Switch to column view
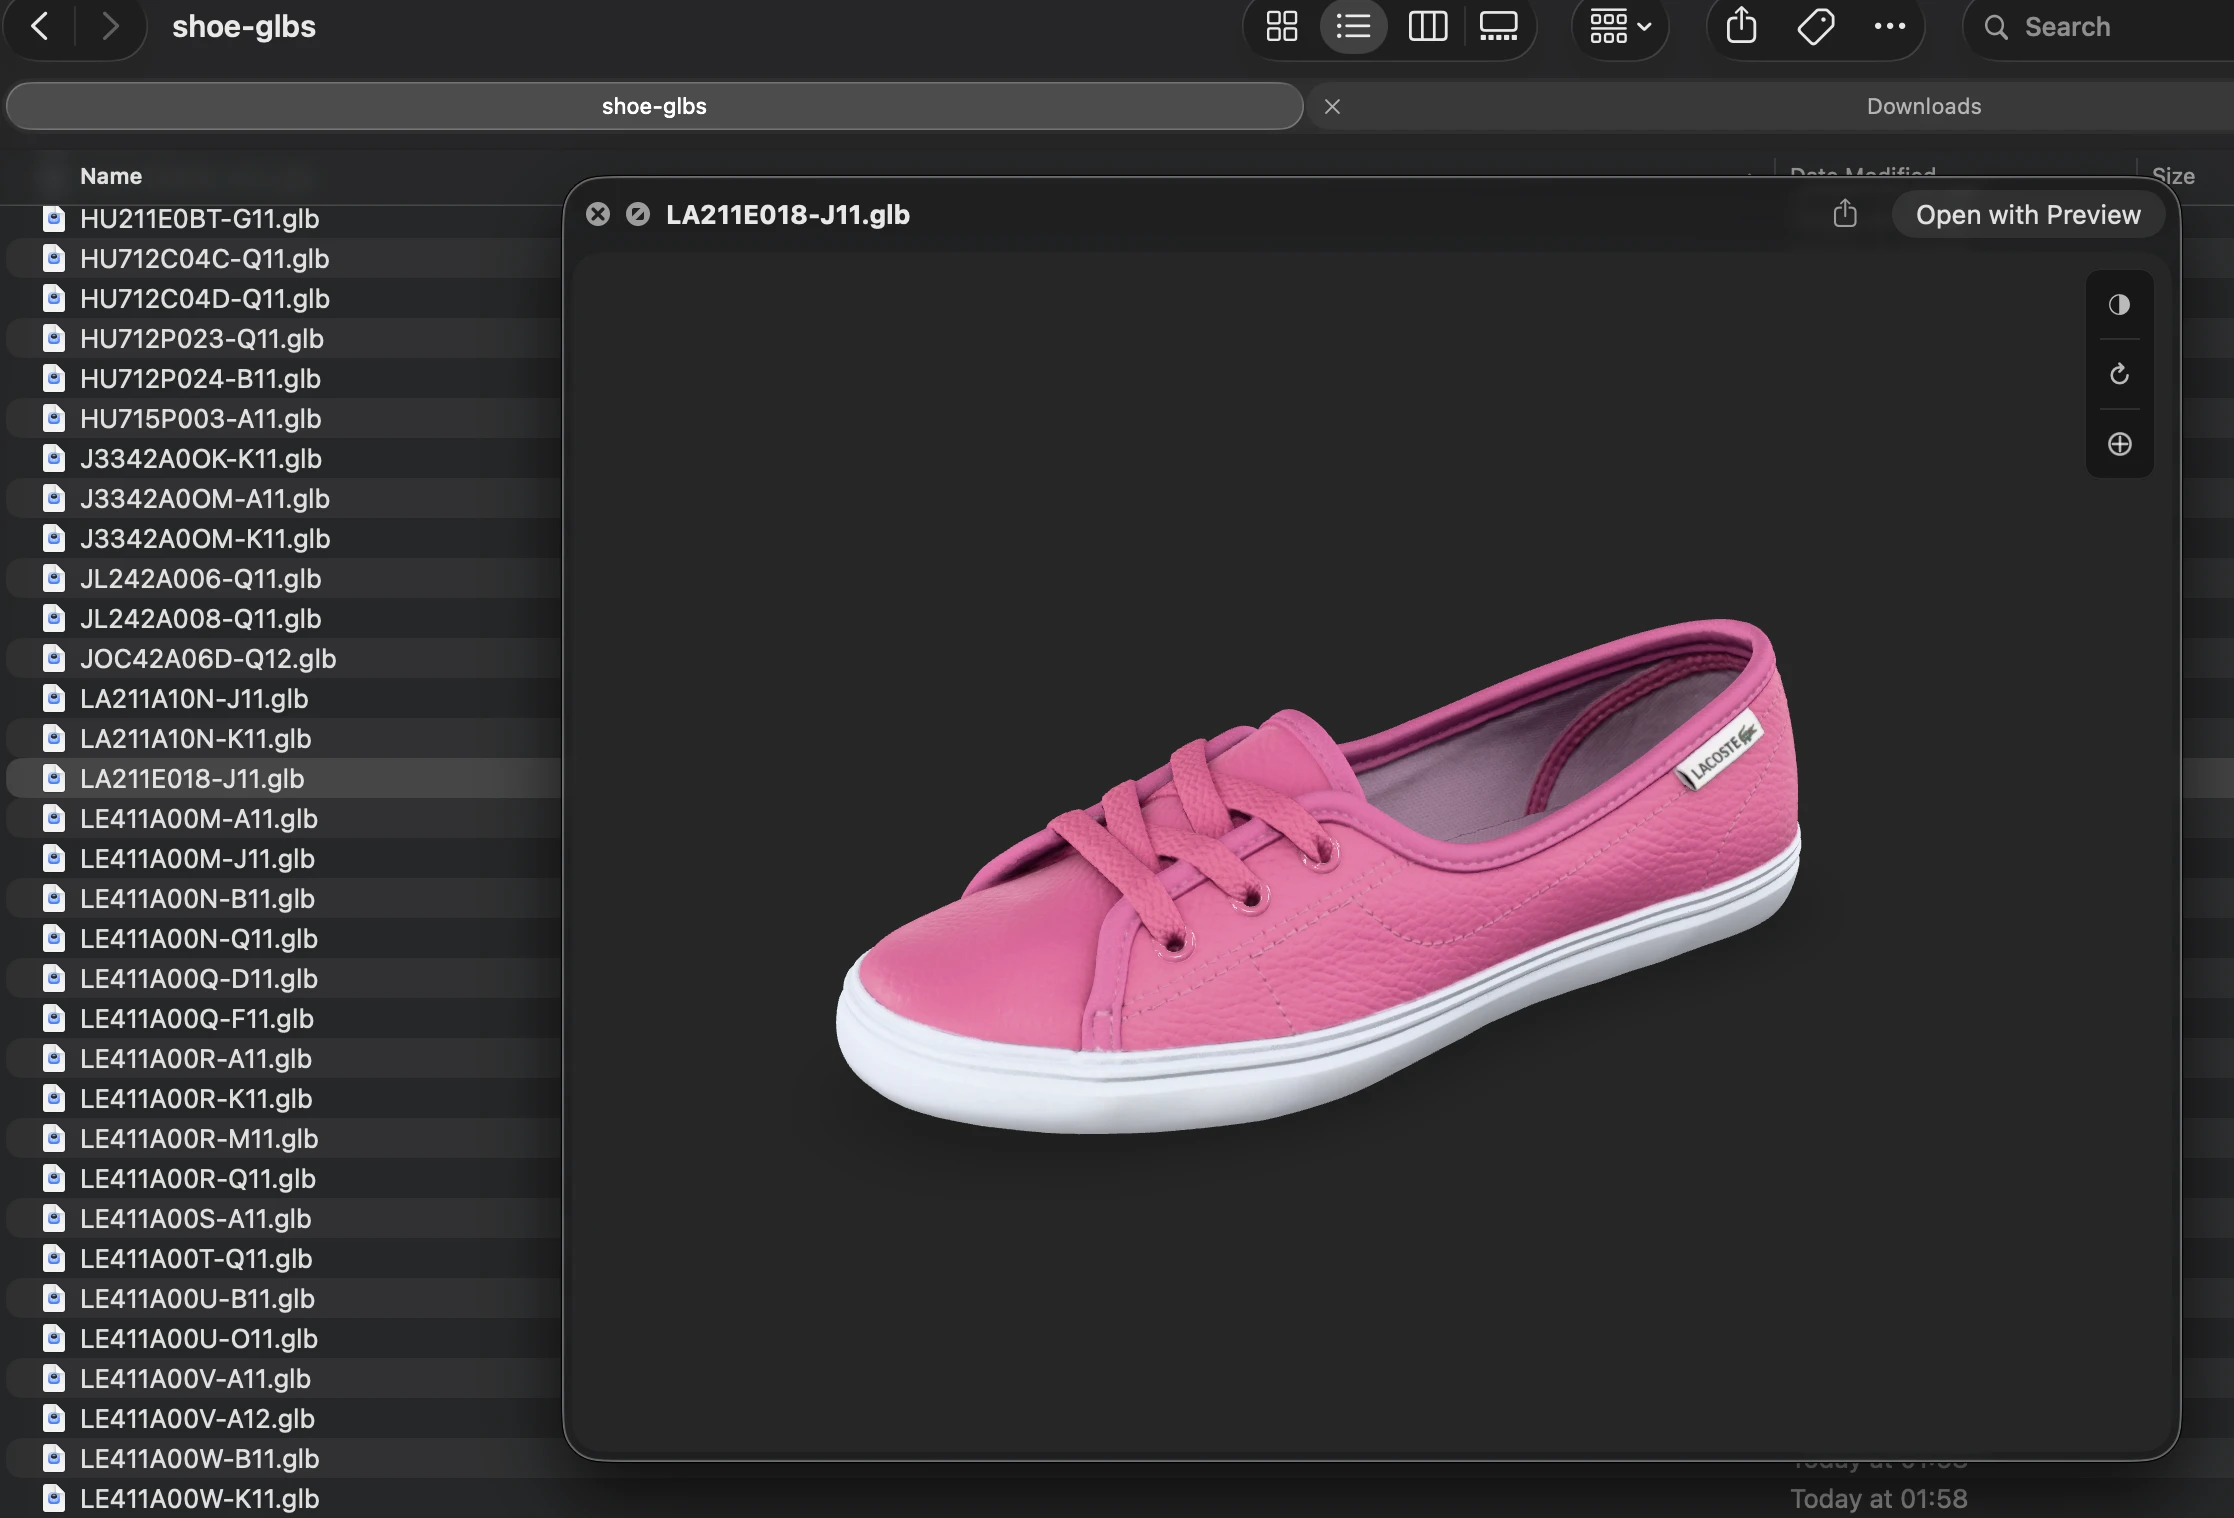Screen dimensions: 2234x1518 (1427, 27)
